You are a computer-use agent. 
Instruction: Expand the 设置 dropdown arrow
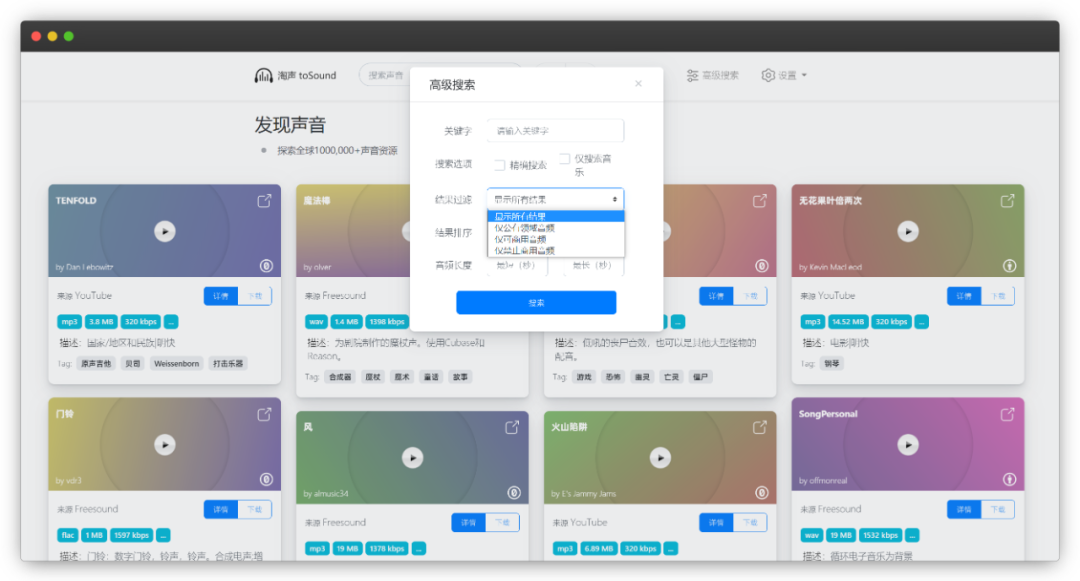point(806,75)
